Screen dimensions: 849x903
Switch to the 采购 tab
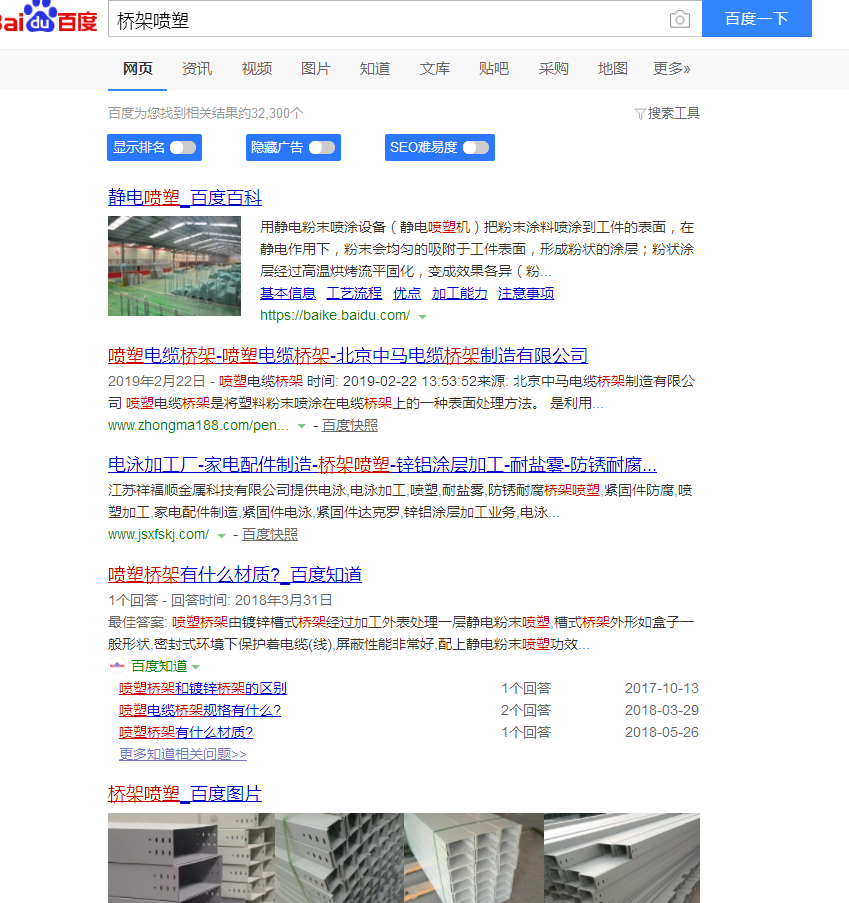click(554, 69)
